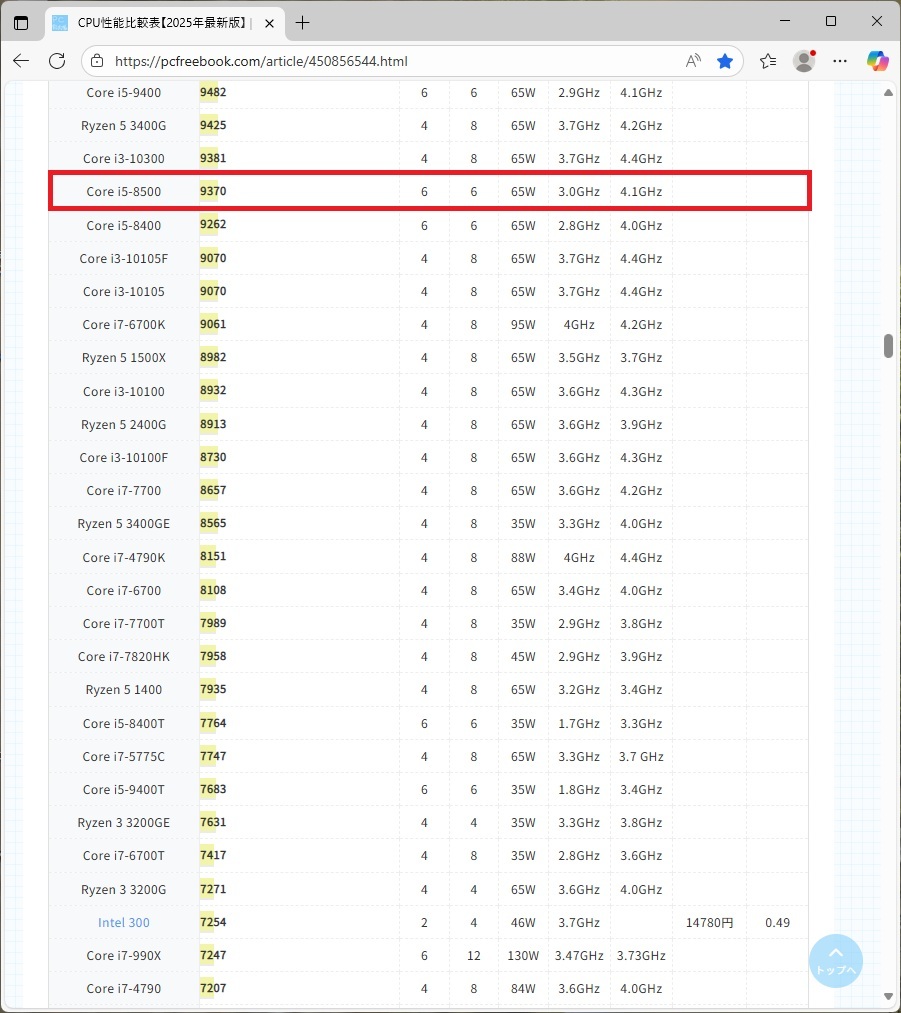
Task: Click scrollbar up arrow
Action: coord(888,92)
